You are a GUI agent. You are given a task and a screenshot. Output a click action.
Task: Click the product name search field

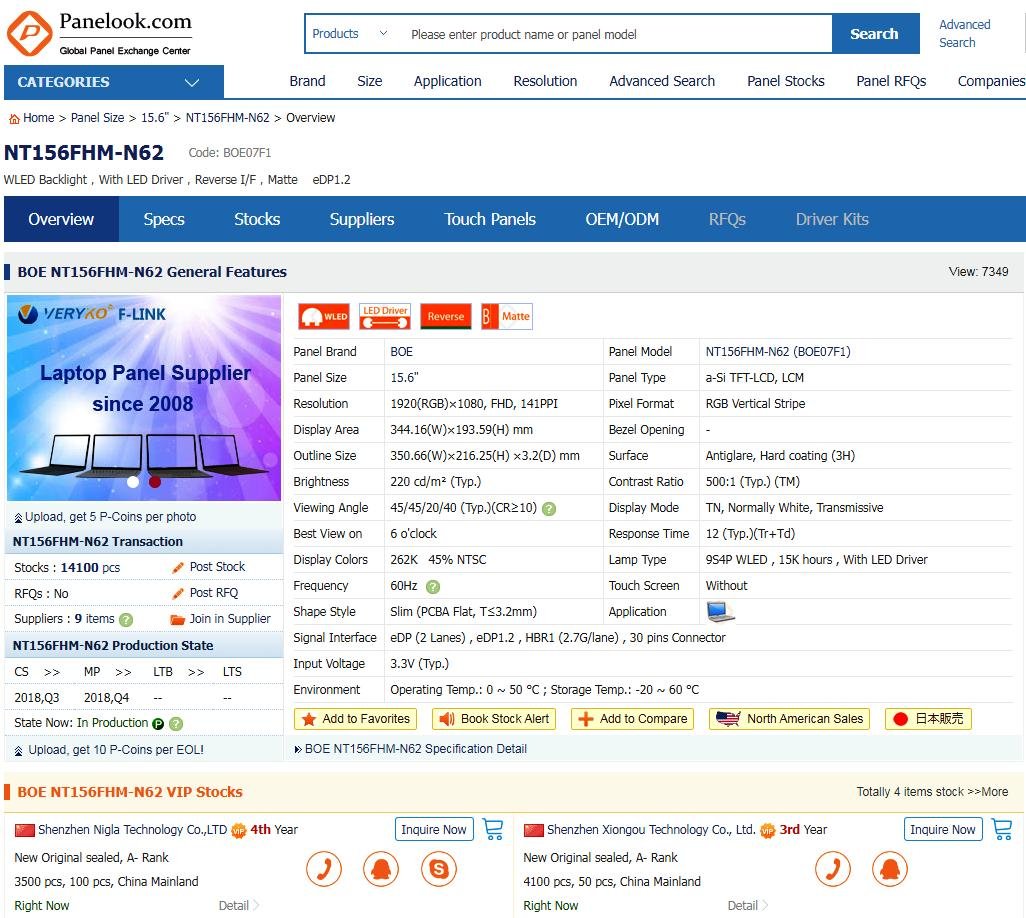click(615, 34)
